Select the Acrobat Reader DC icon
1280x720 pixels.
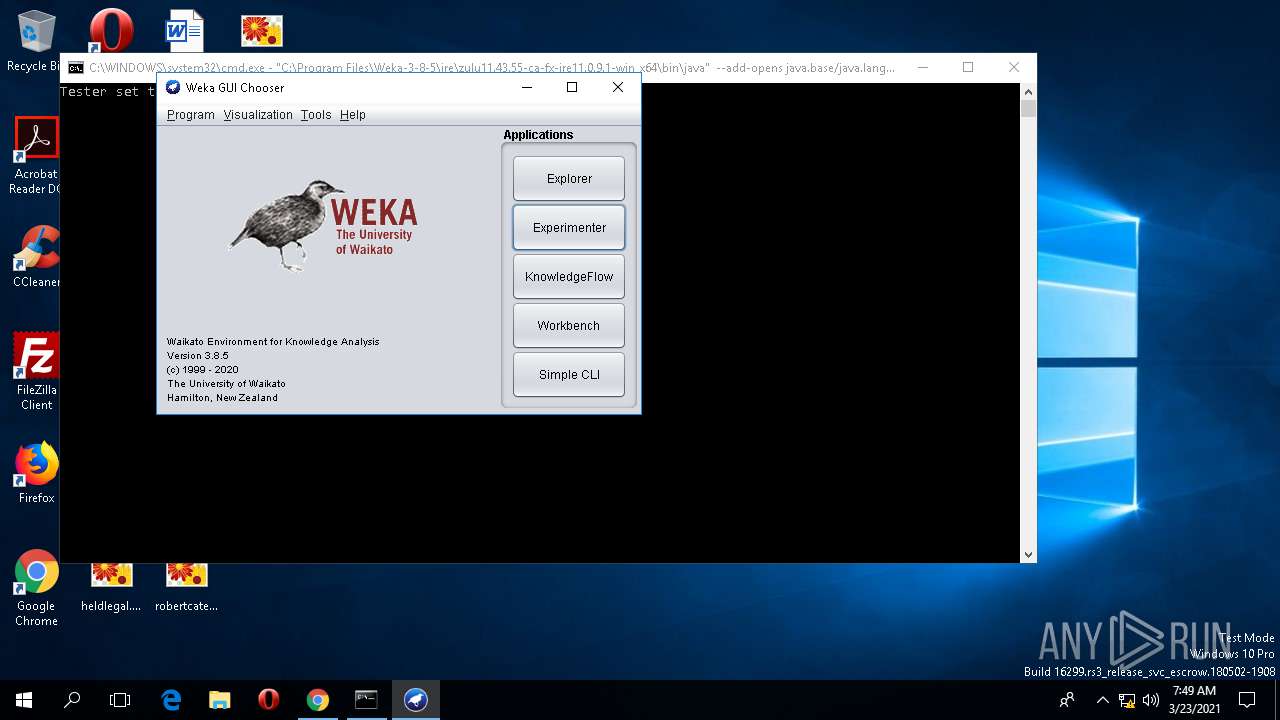point(36,155)
